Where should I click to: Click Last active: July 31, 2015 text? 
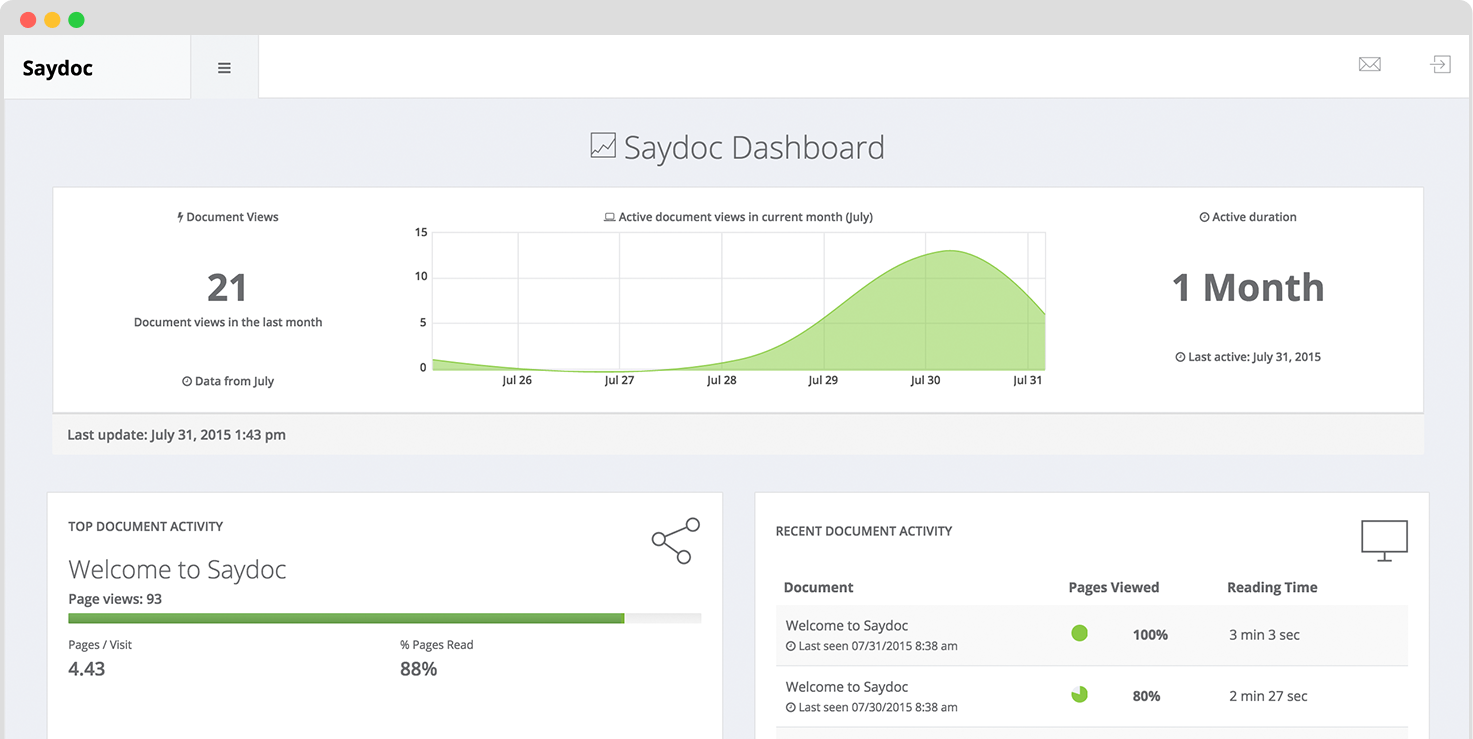pyautogui.click(x=1254, y=357)
